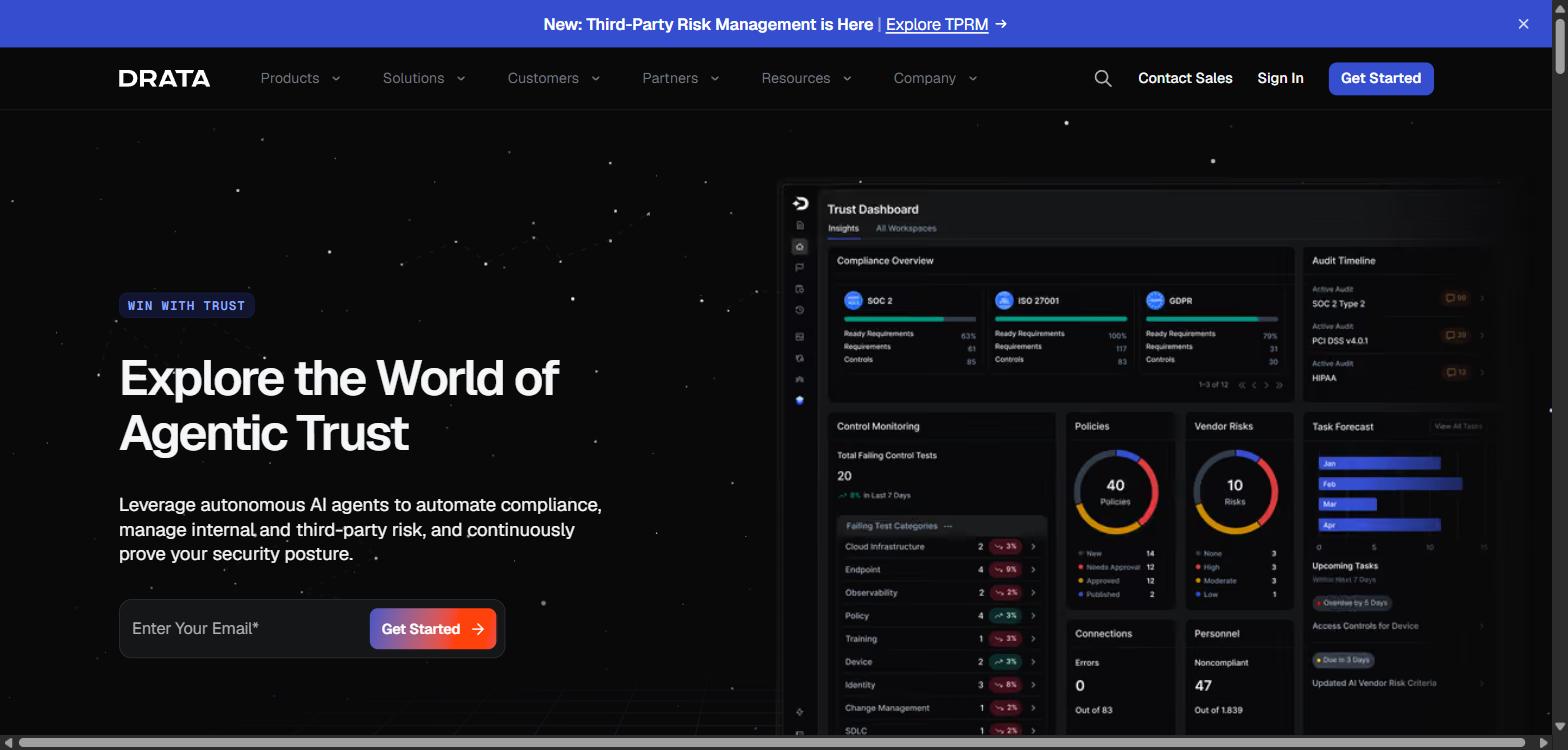Viewport: 1568px width, 750px height.
Task: Click the SOC 2 readiness progress bar
Action: [x=910, y=319]
